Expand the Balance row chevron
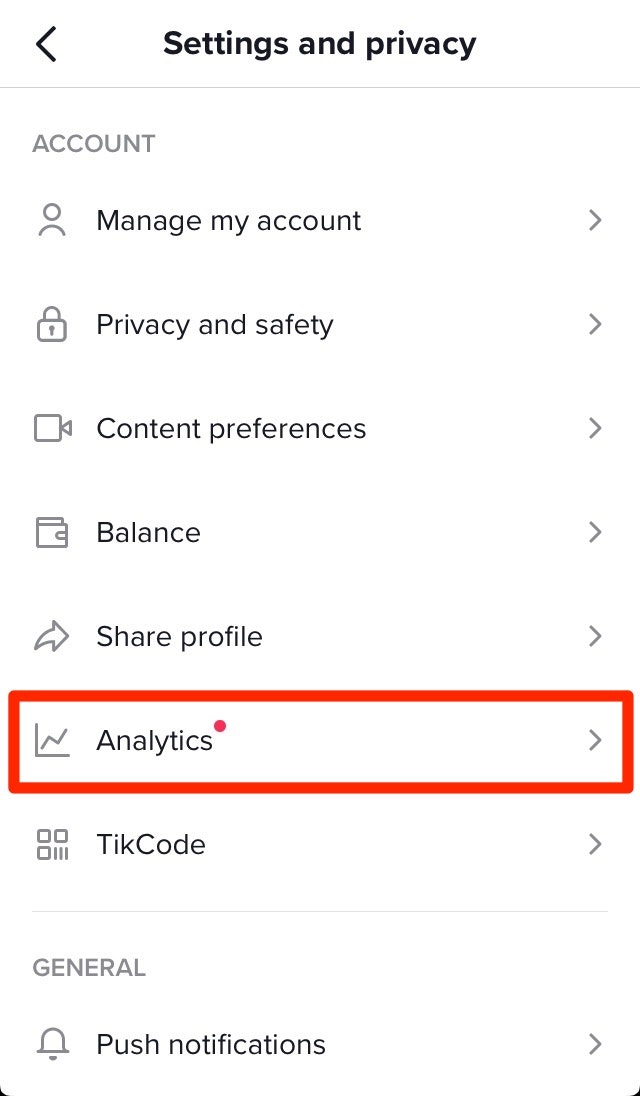 [595, 532]
